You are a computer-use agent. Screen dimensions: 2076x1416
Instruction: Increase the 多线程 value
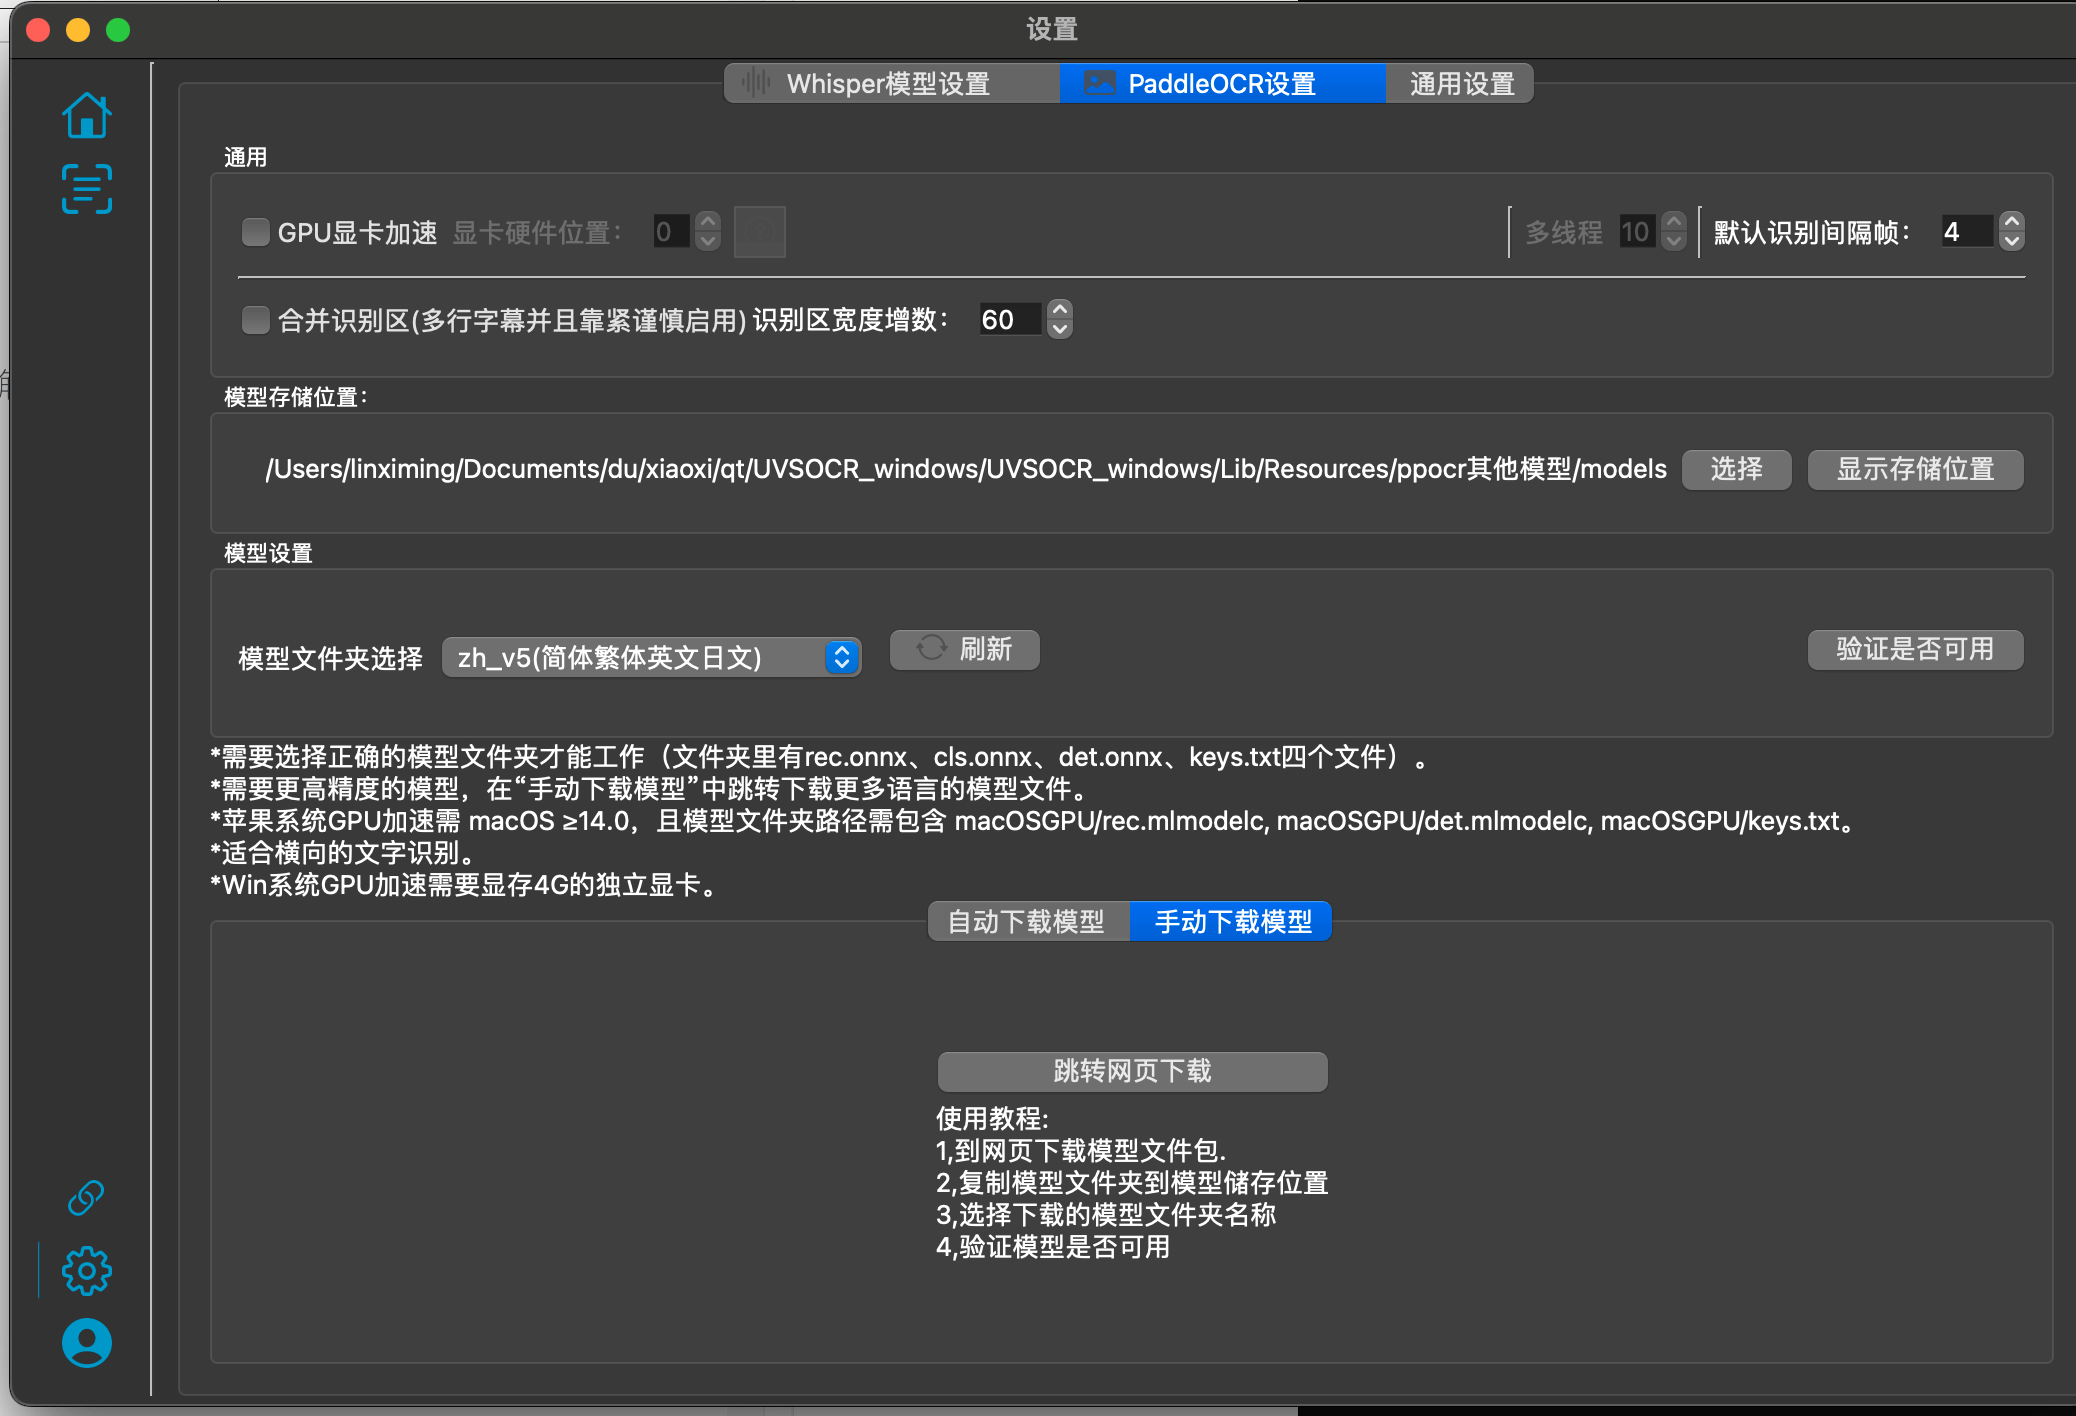click(x=1673, y=222)
